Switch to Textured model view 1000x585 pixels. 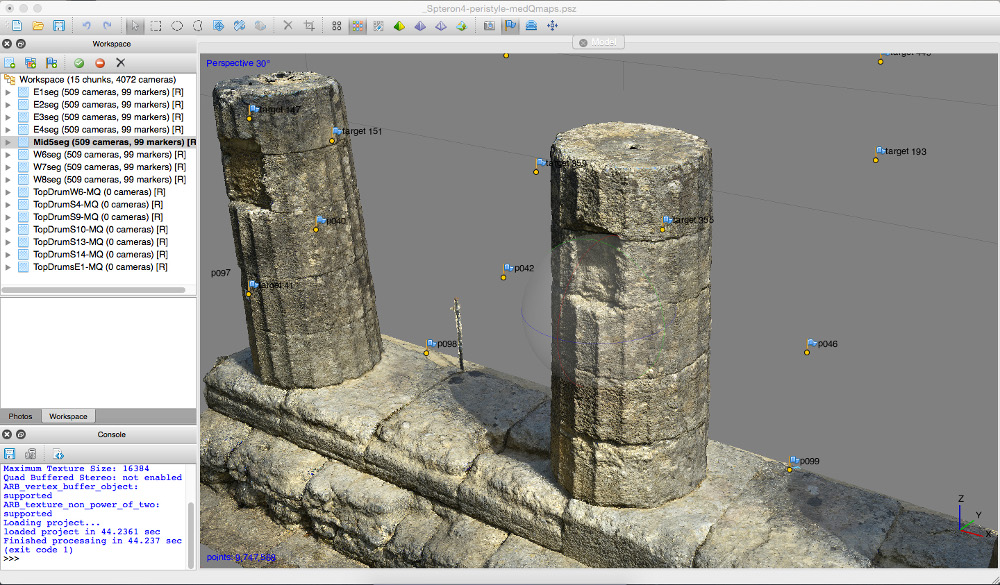pyautogui.click(x=462, y=27)
